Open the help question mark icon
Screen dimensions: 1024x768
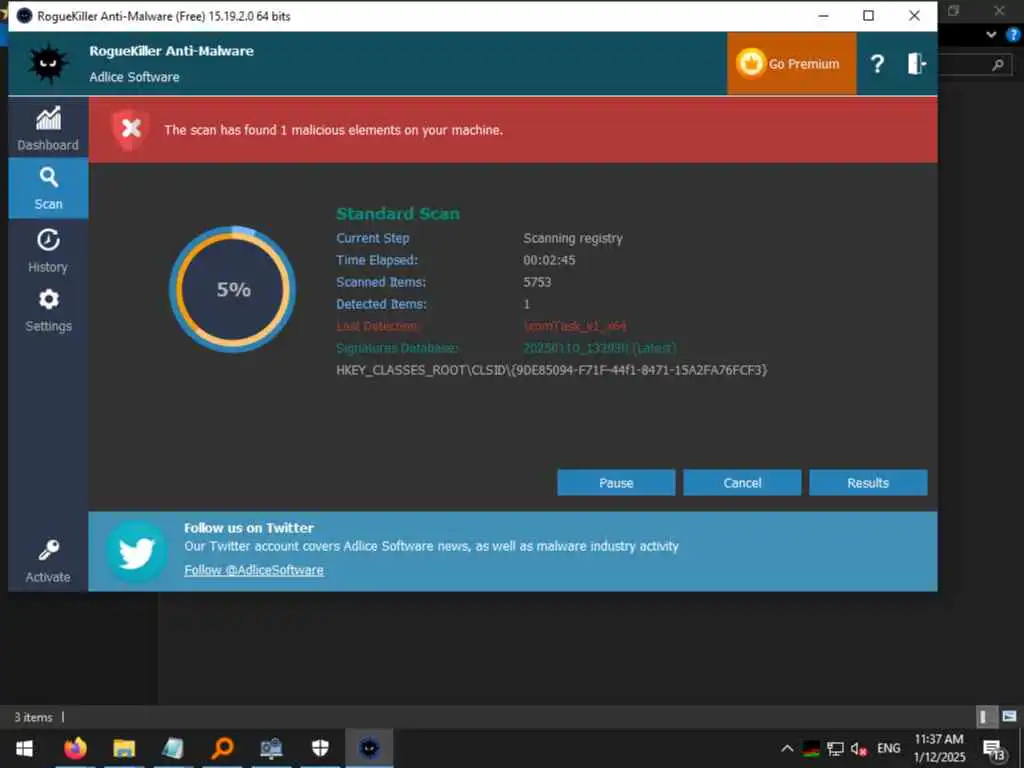coord(877,63)
